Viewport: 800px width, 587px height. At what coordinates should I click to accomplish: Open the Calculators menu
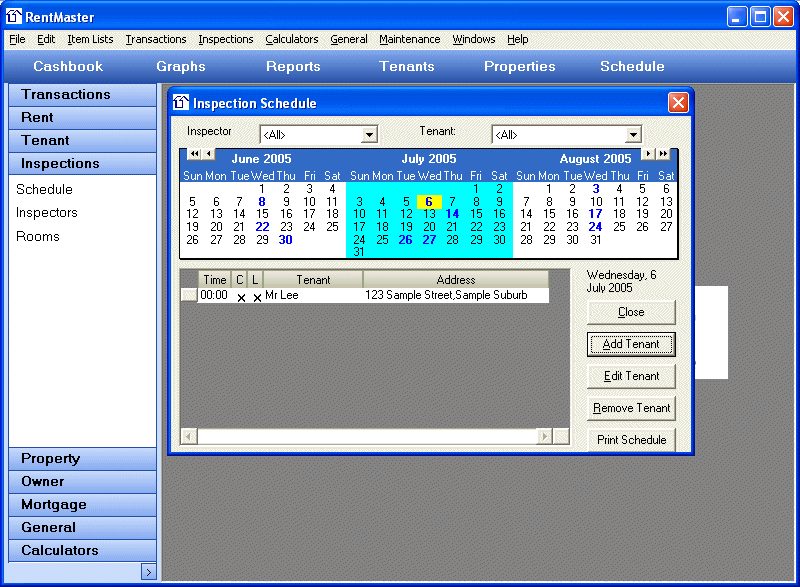coord(291,39)
